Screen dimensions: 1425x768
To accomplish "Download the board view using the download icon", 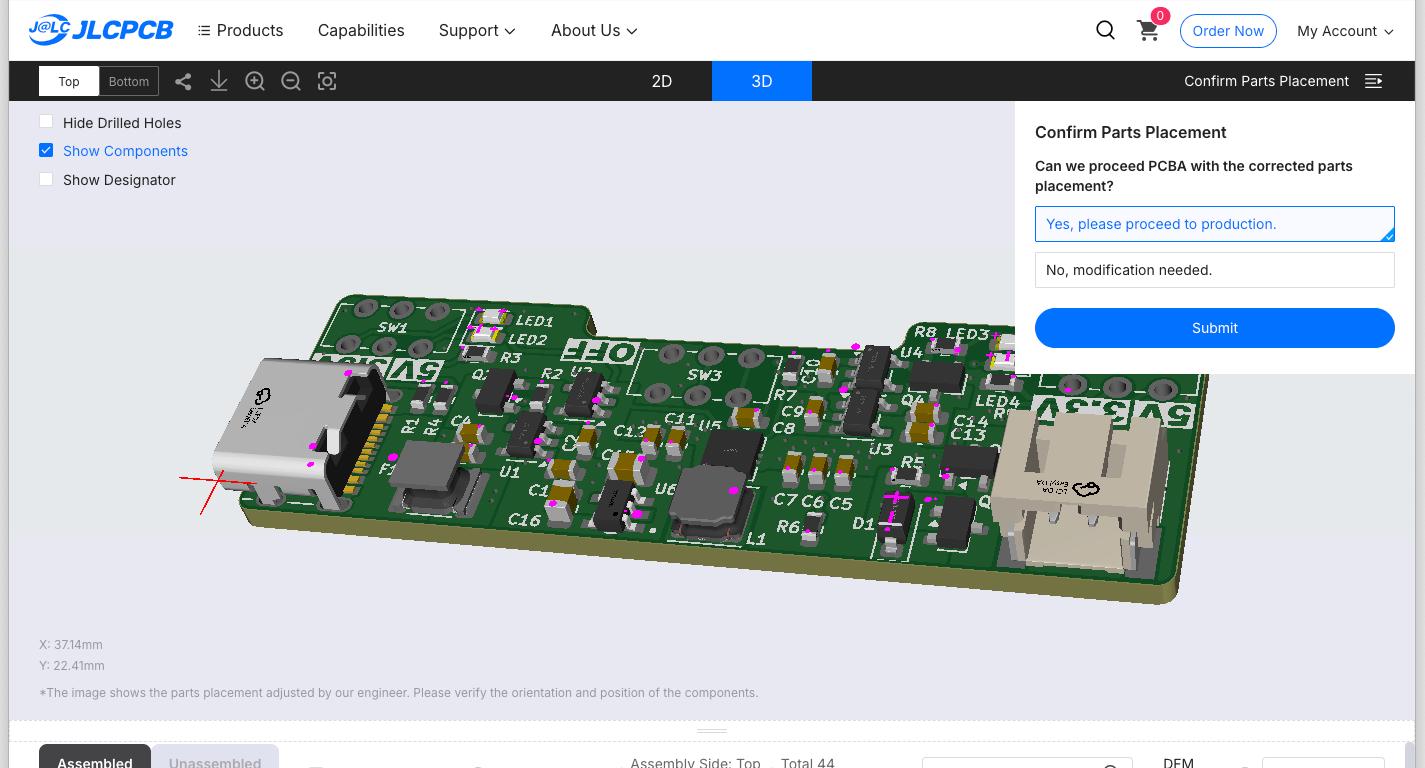I will pyautogui.click(x=219, y=82).
